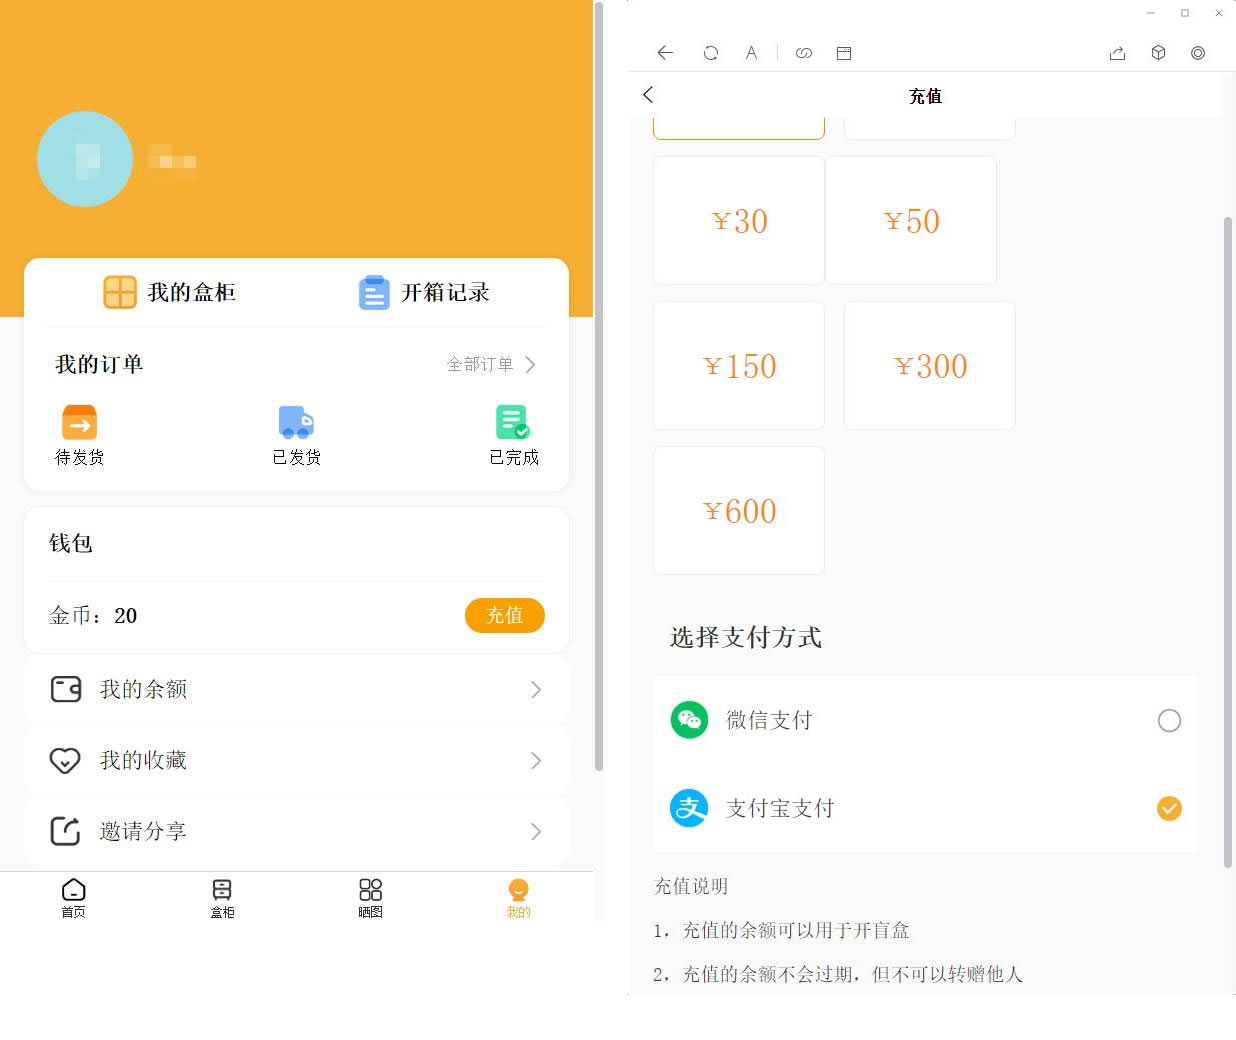Click the 待发货 pending shipment icon
The image size is (1236, 1040).
[x=79, y=421]
